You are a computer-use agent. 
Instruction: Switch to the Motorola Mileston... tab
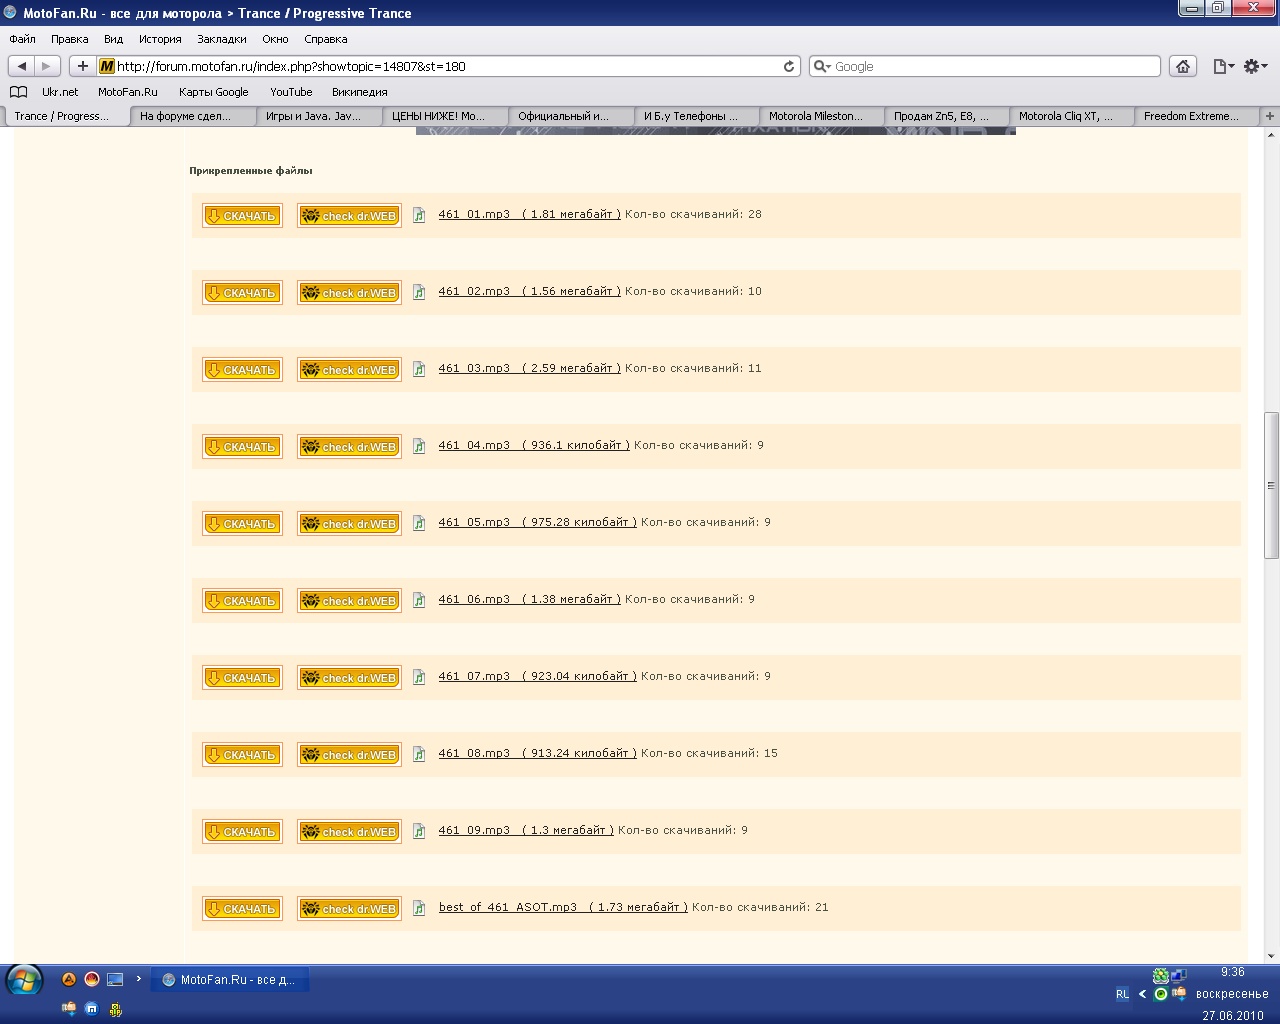822,116
